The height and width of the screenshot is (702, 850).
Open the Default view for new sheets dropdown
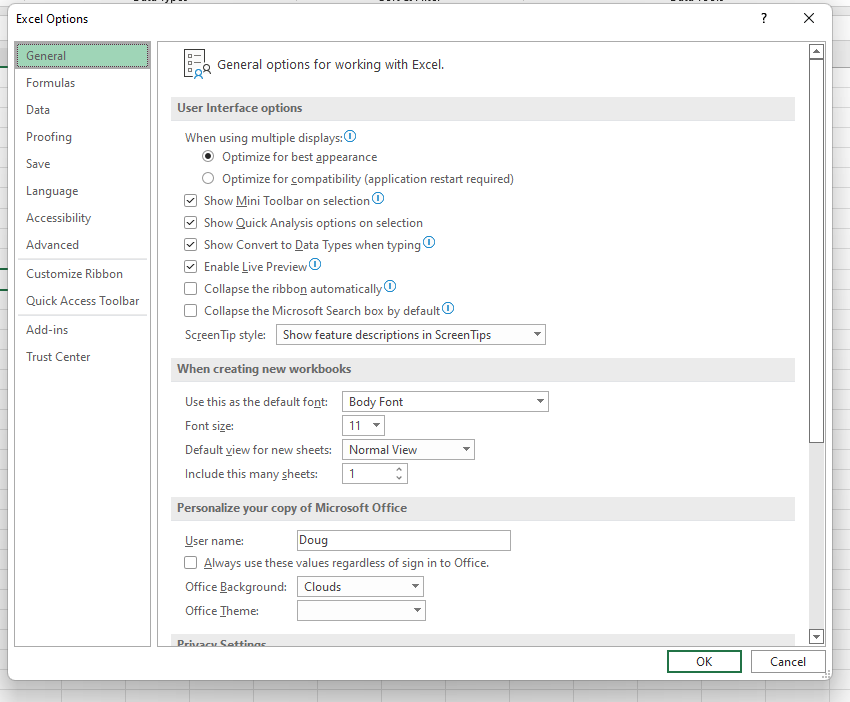point(464,449)
